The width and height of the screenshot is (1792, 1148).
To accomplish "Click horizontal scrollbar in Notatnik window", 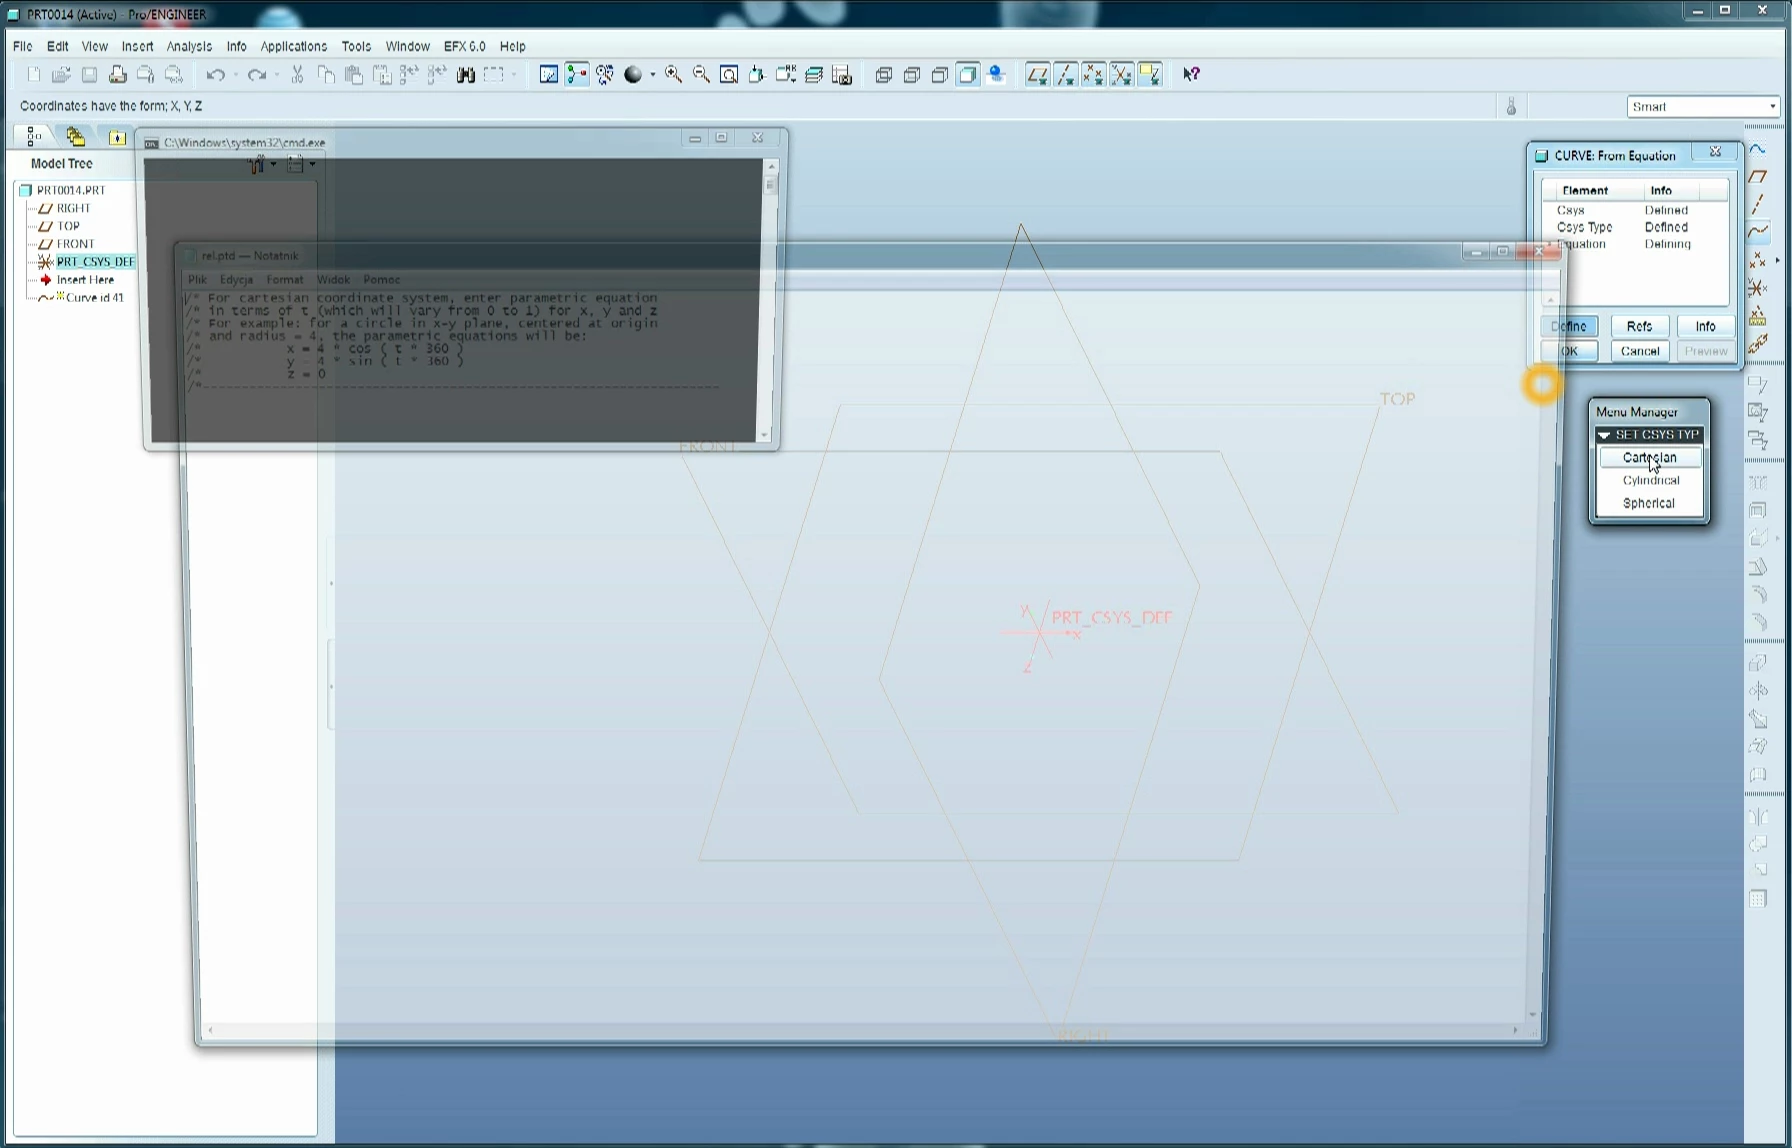I will point(862,1030).
